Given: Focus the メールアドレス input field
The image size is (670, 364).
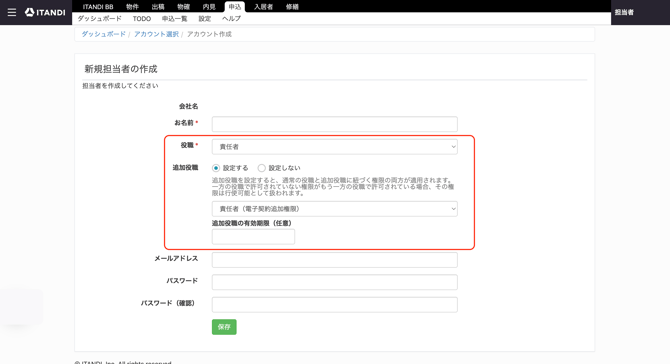Looking at the screenshot, I should coord(335,260).
